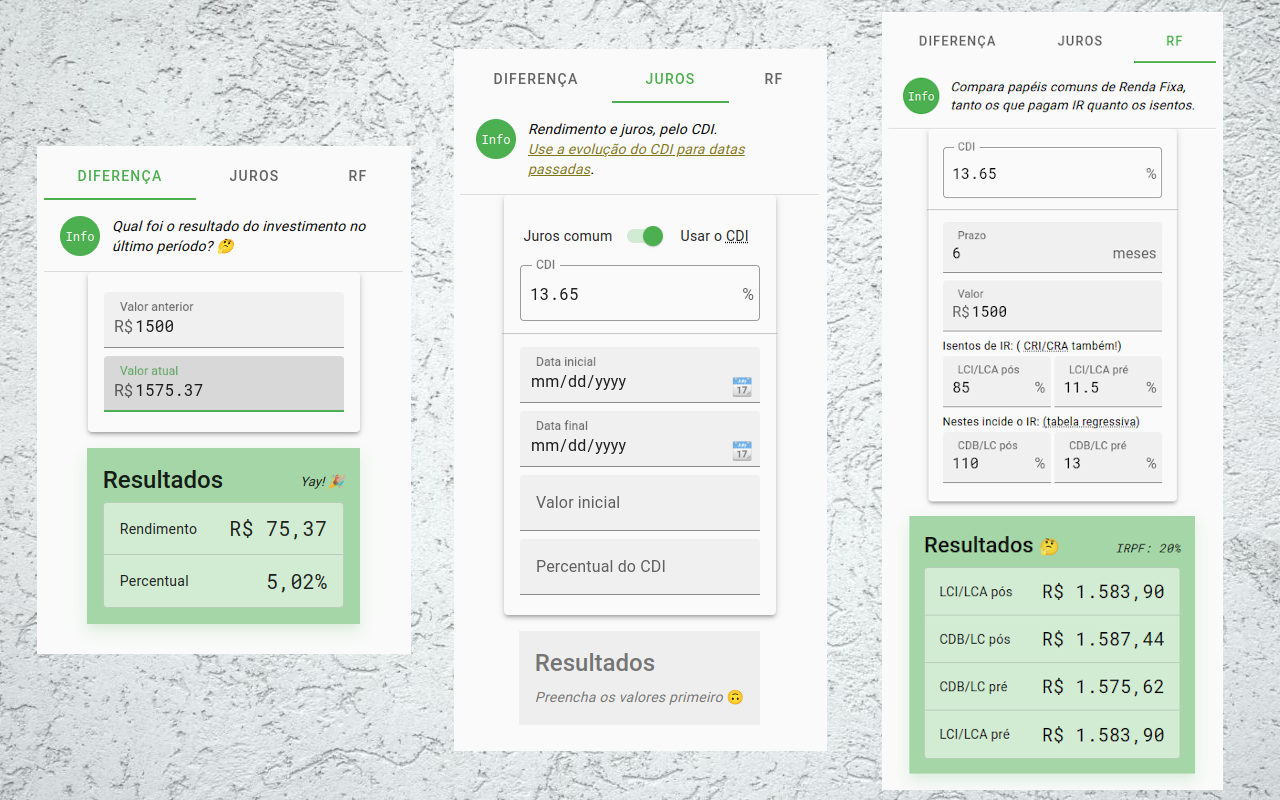1280x800 pixels.
Task: Switch to the JUROS tab in the left card
Action: 254,176
